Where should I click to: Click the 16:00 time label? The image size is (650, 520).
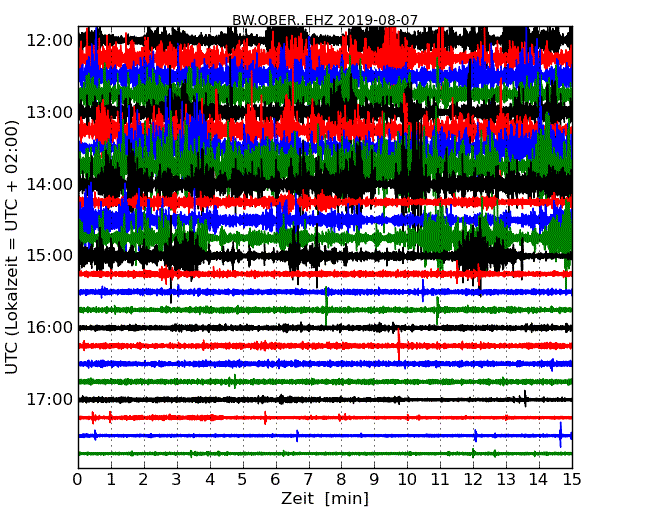coord(50,327)
